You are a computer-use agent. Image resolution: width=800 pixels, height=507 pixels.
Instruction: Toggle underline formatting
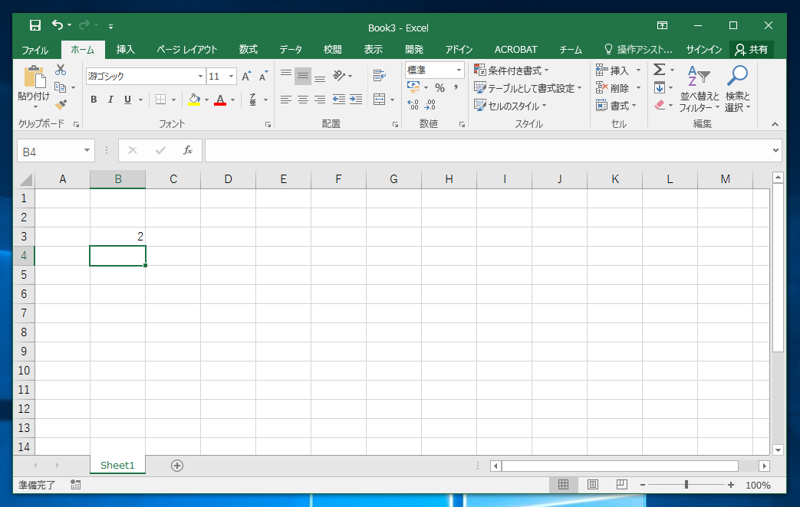128,99
